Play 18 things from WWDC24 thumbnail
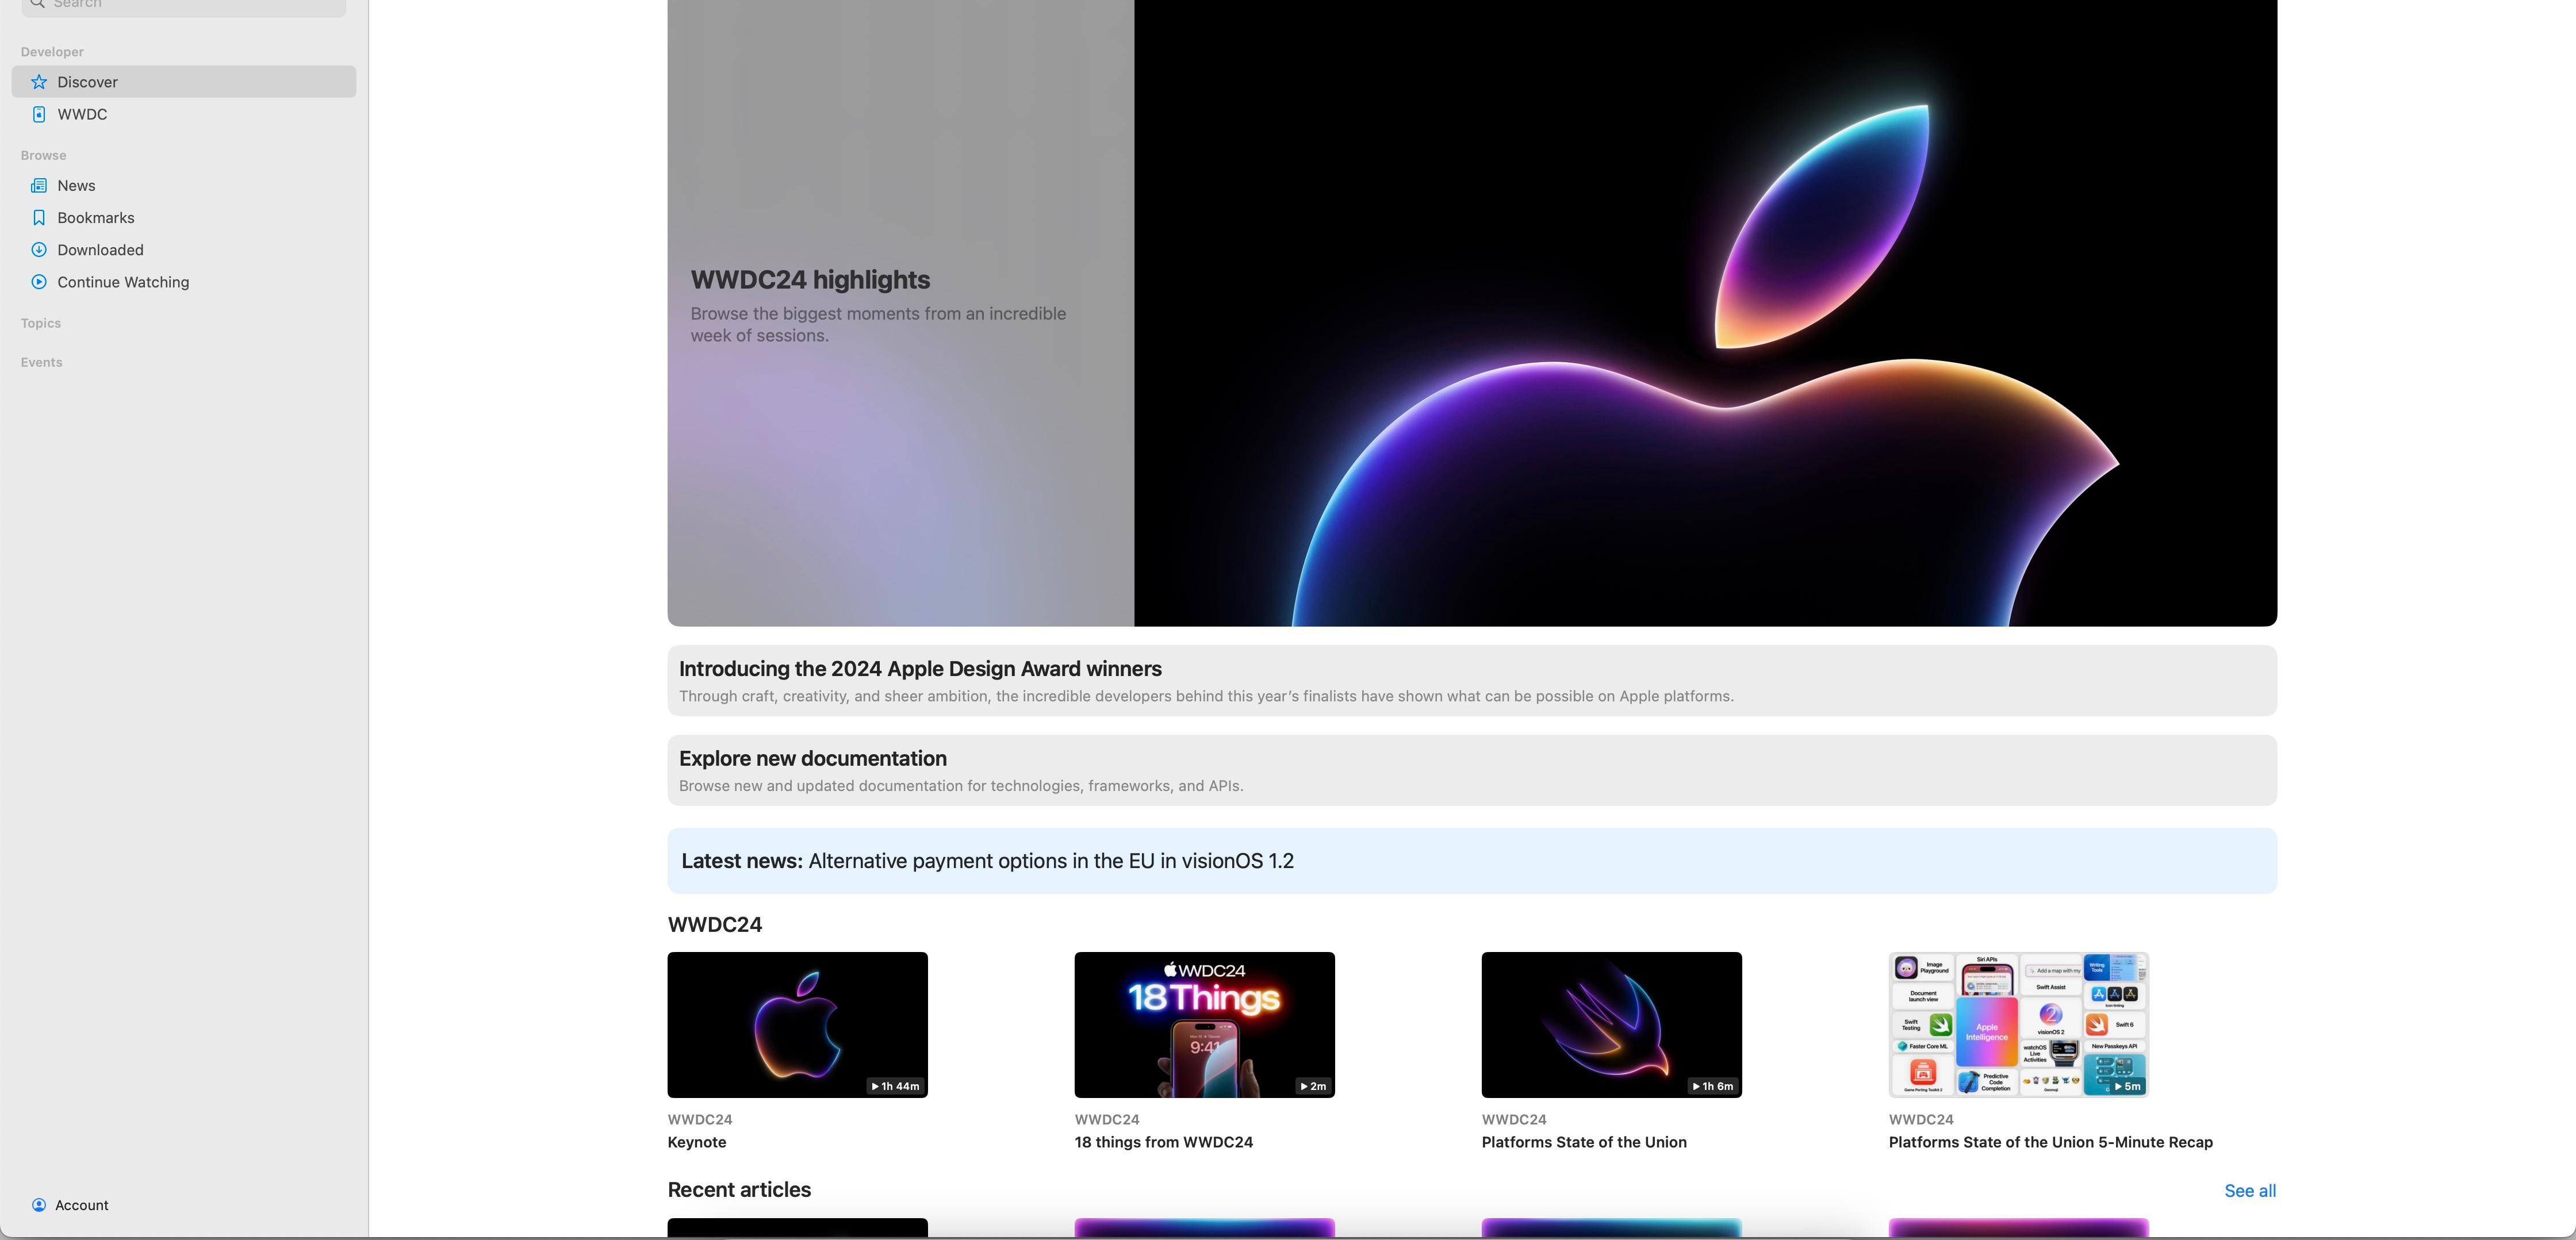 coord(1205,1025)
